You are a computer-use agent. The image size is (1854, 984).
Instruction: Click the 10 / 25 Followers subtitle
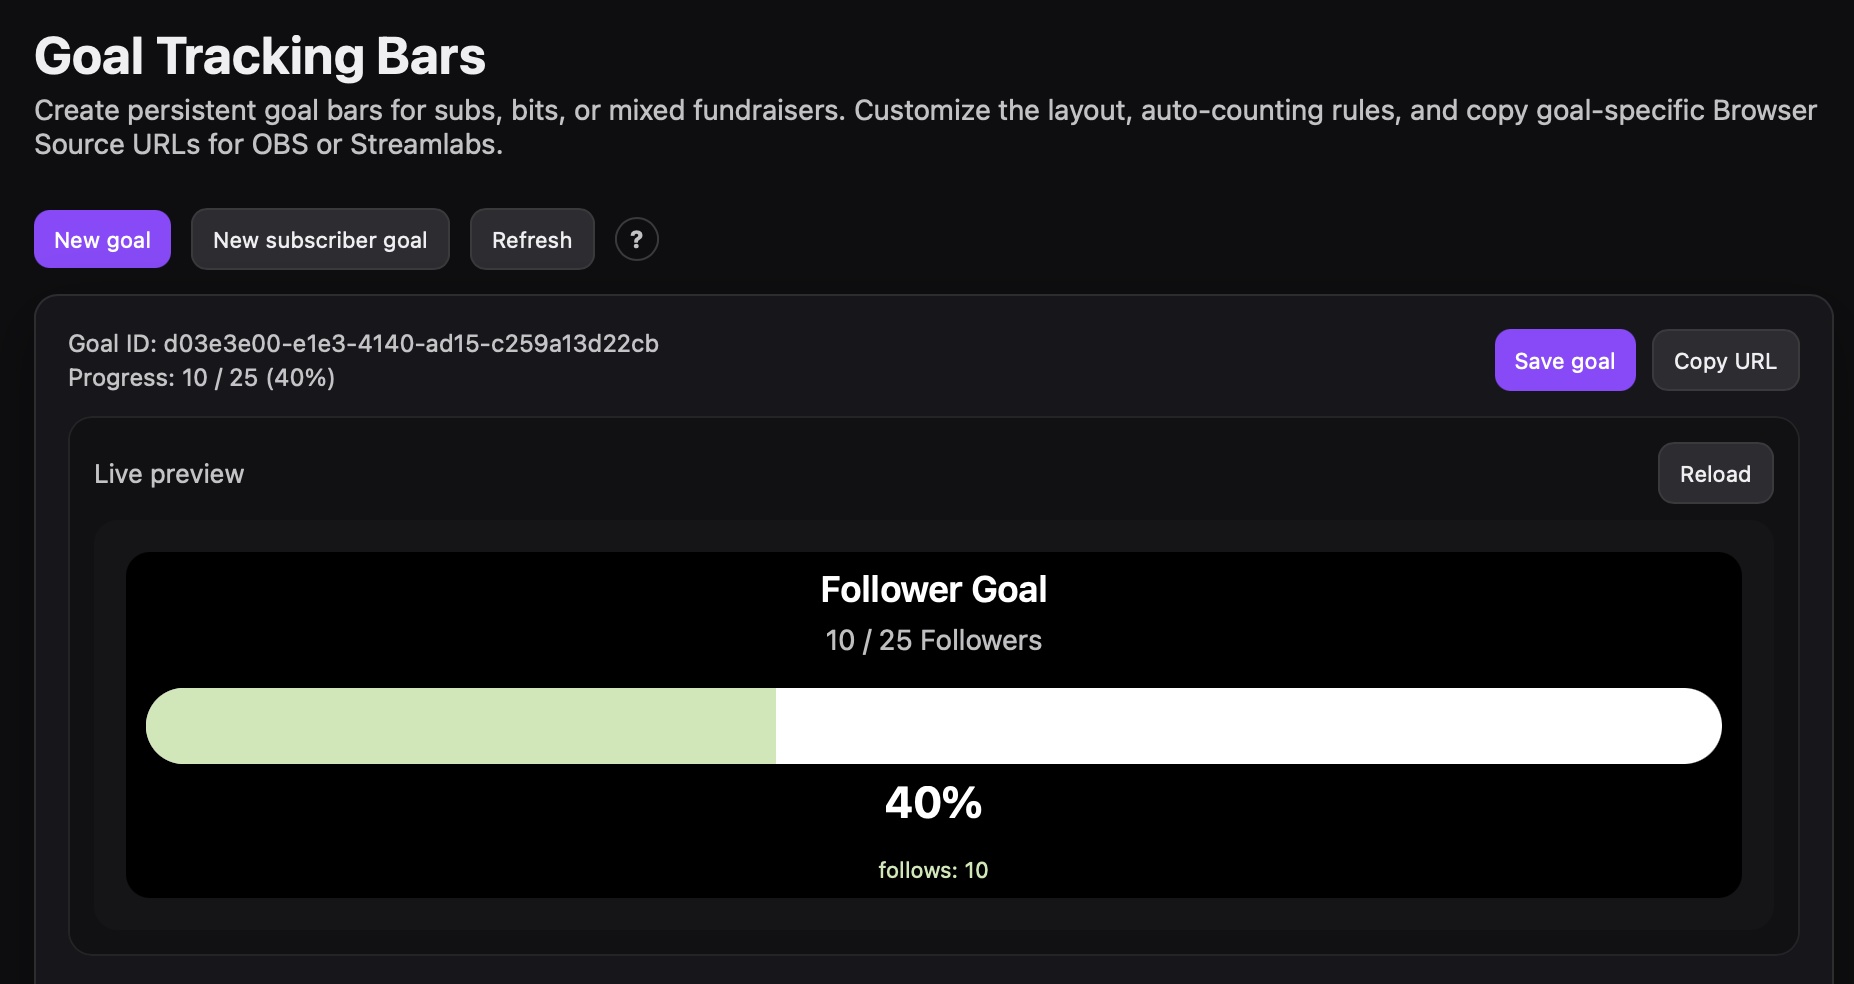coord(932,640)
